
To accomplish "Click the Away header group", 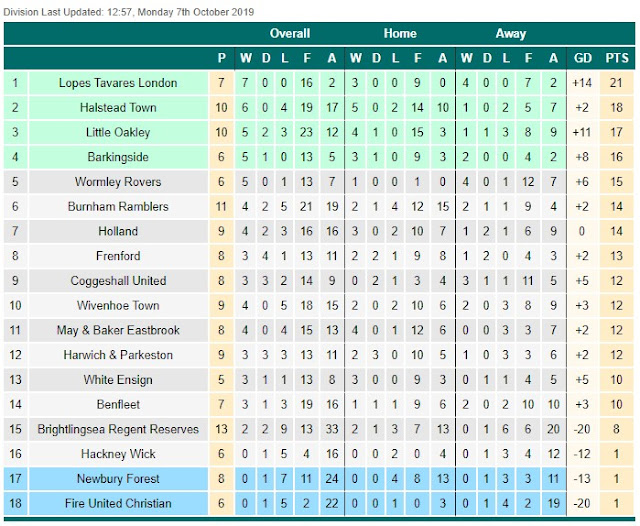I will (511, 33).
